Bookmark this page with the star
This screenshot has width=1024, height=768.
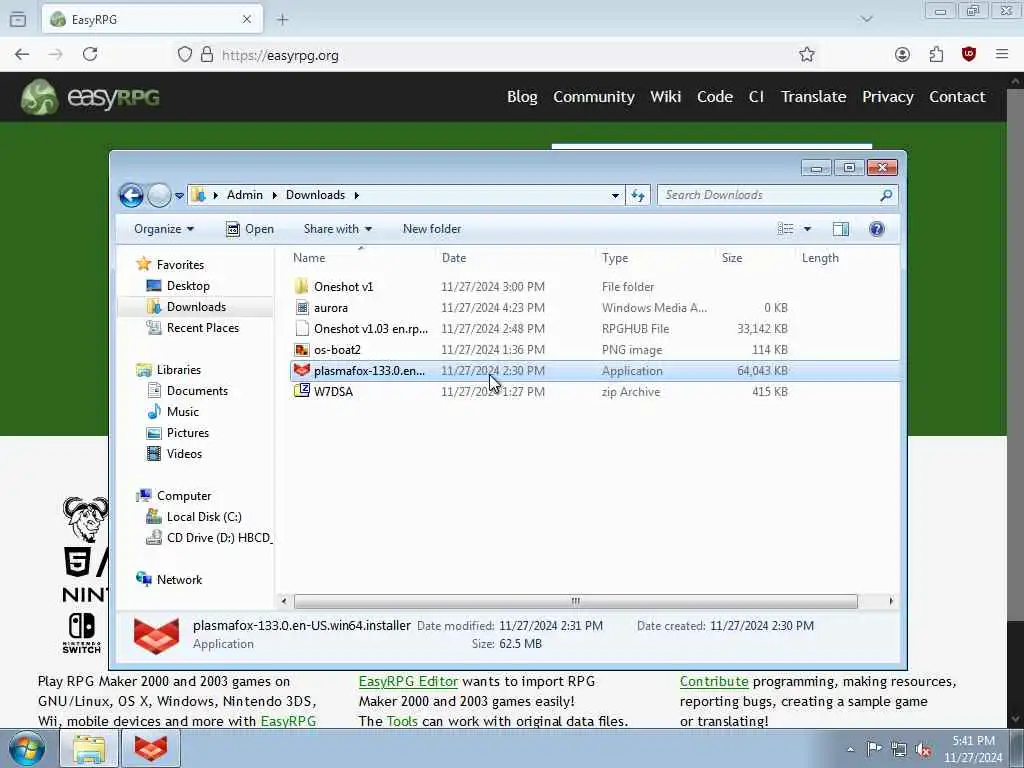pyautogui.click(x=807, y=55)
